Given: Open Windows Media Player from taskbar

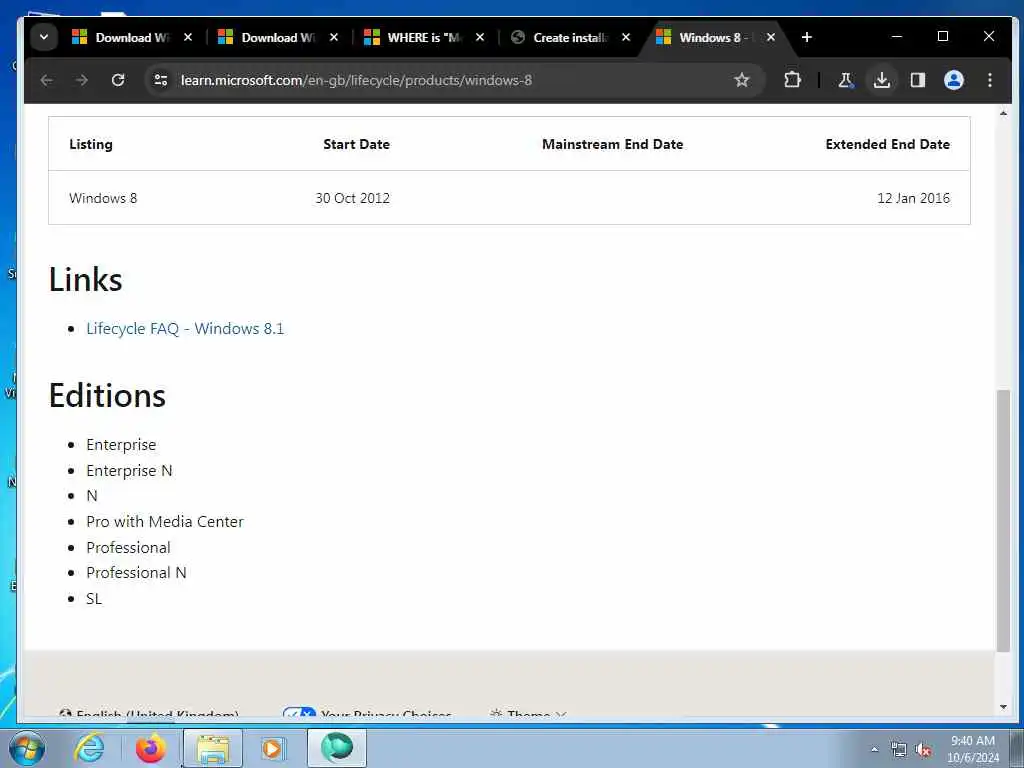Looking at the screenshot, I should [x=272, y=748].
